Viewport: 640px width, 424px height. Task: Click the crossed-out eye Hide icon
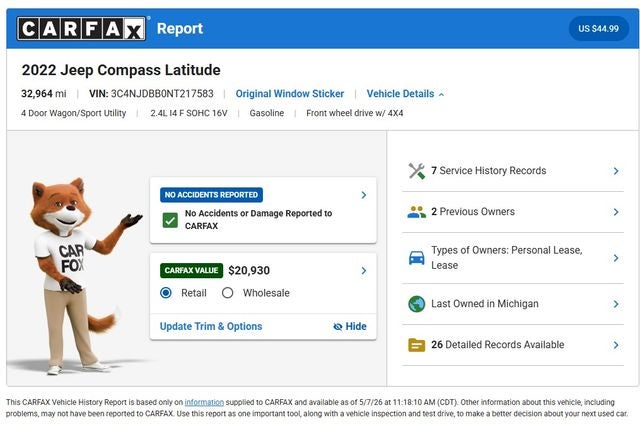(338, 326)
